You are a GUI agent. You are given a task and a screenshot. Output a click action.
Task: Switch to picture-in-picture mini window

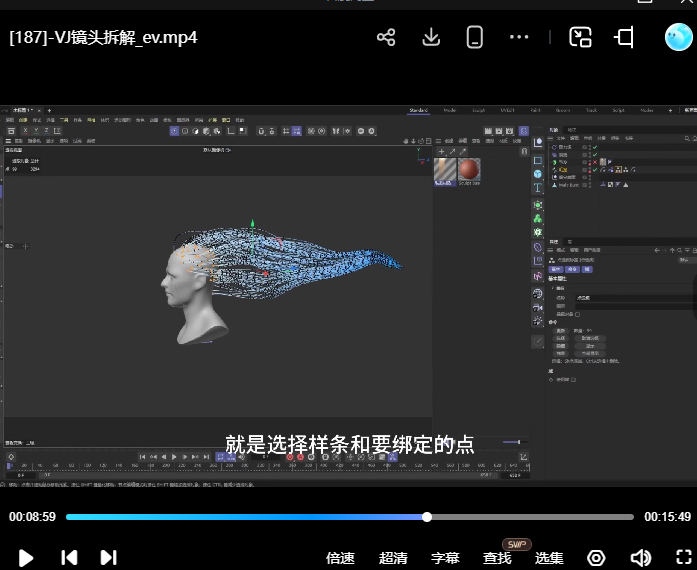tap(581, 38)
